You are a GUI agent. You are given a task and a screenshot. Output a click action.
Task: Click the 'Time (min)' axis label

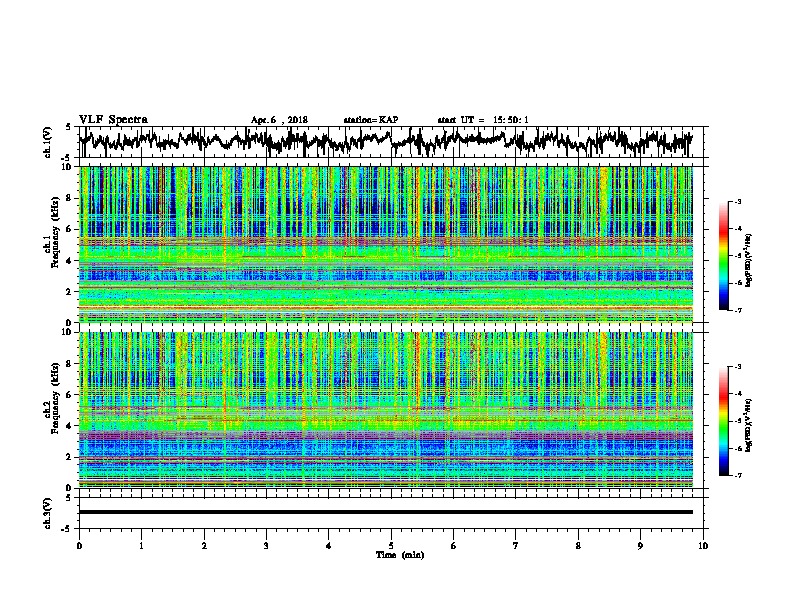pyautogui.click(x=400, y=555)
